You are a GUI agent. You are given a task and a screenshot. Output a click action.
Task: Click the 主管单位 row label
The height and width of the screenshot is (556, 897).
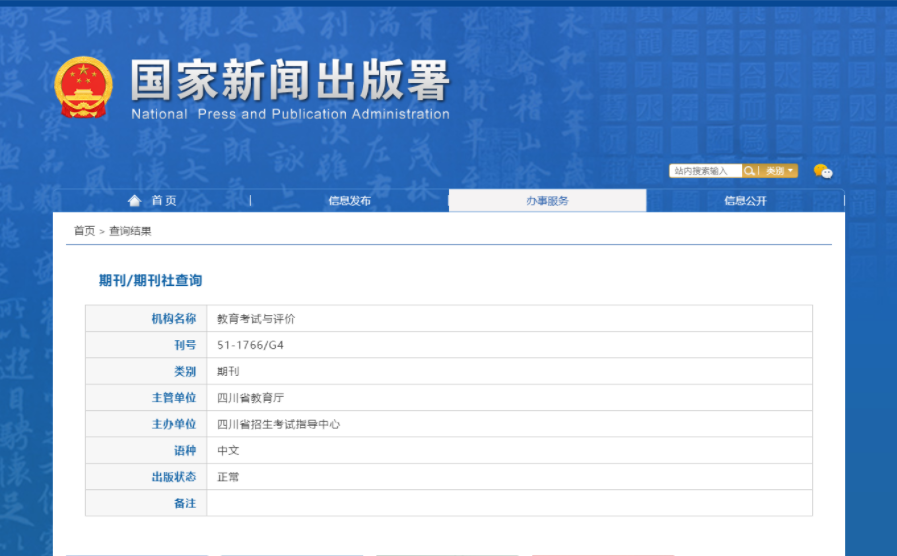click(174, 398)
